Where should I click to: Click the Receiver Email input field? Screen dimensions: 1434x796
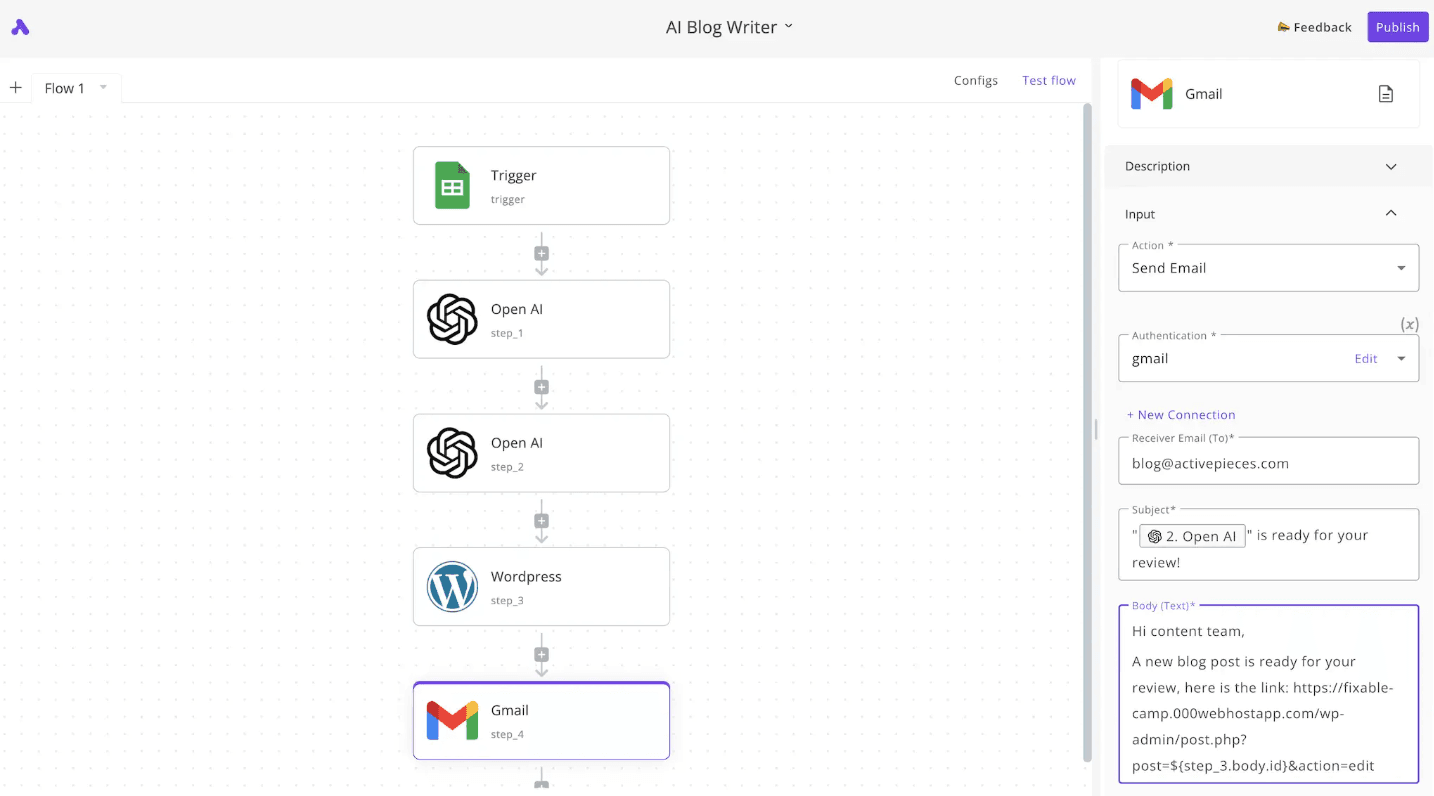click(1268, 463)
